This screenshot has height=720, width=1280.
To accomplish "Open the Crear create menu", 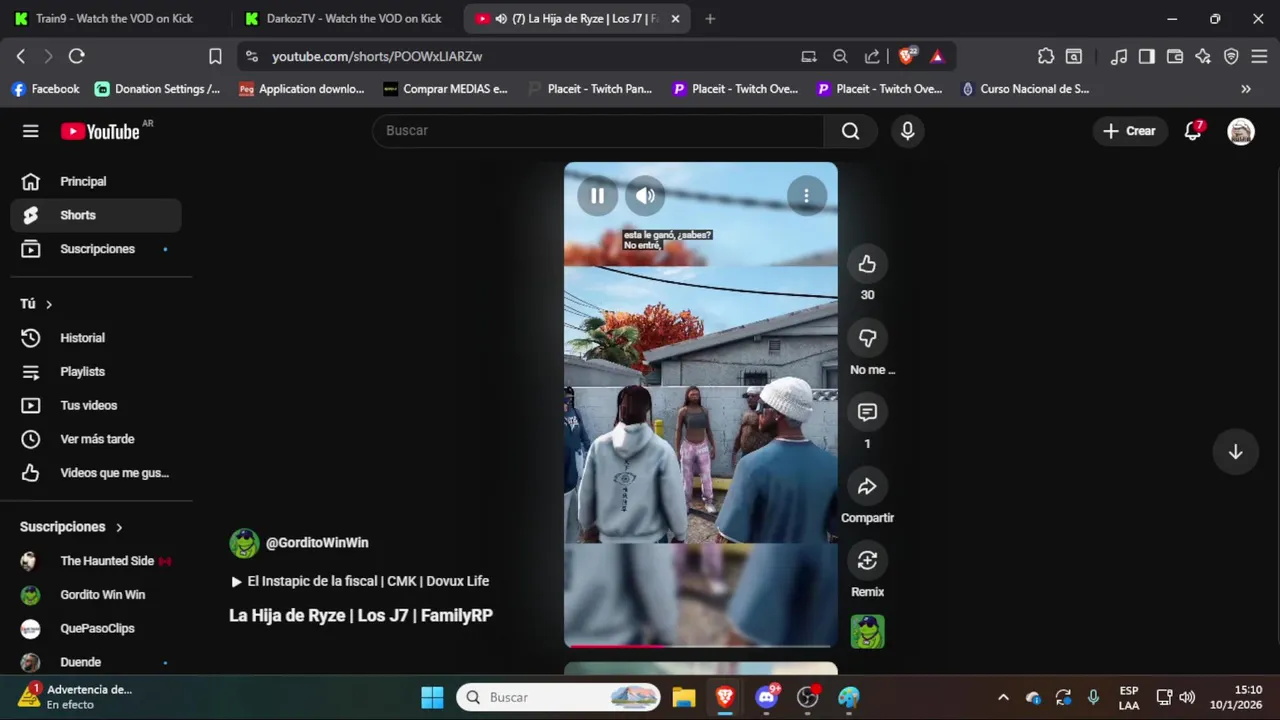I will tap(1129, 131).
